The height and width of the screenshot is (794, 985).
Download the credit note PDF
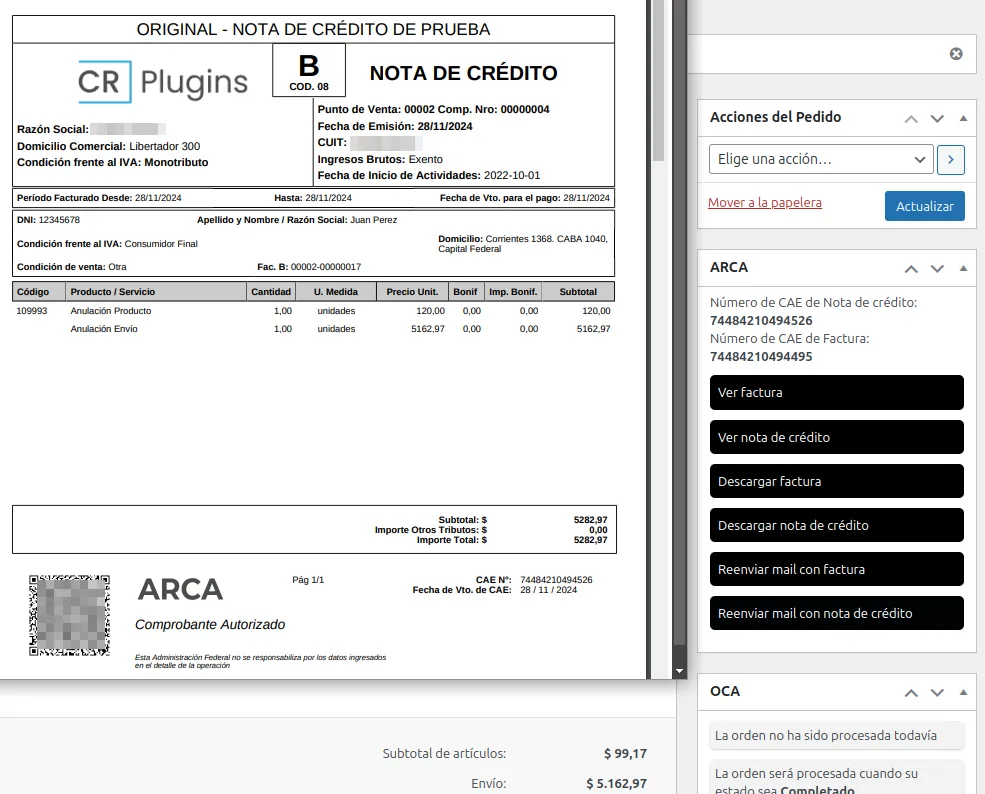836,525
